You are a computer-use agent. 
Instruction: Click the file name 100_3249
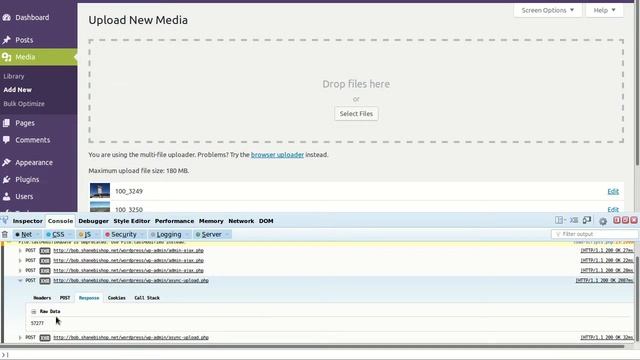(x=129, y=191)
